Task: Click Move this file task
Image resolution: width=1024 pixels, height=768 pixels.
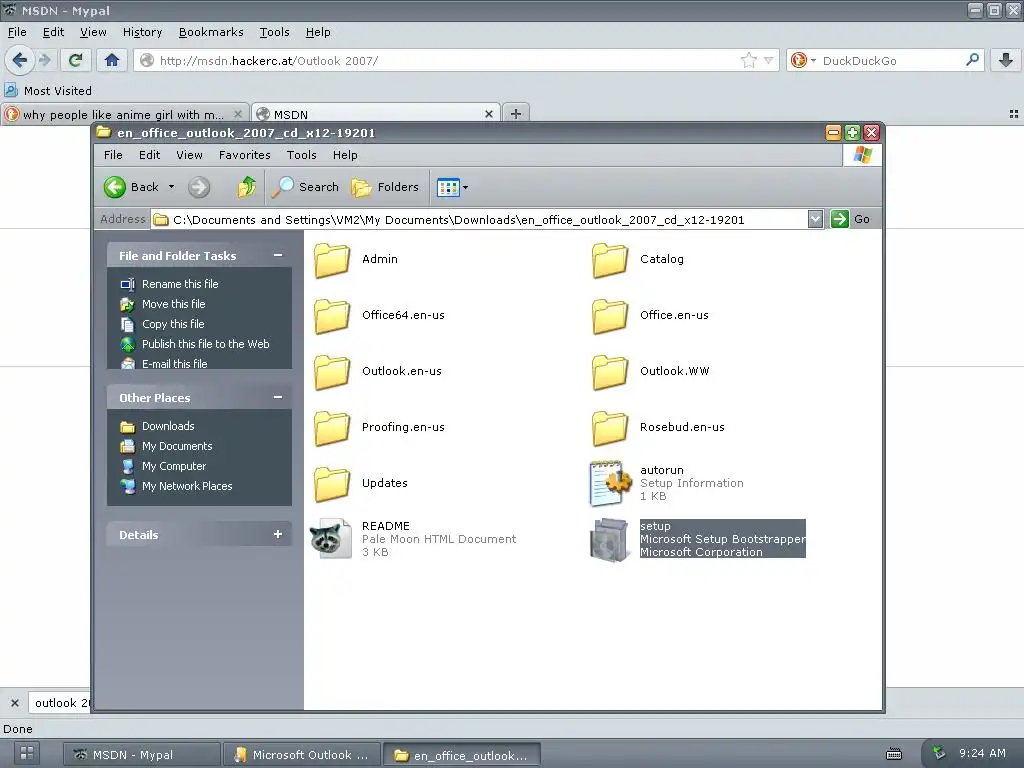Action: [174, 304]
